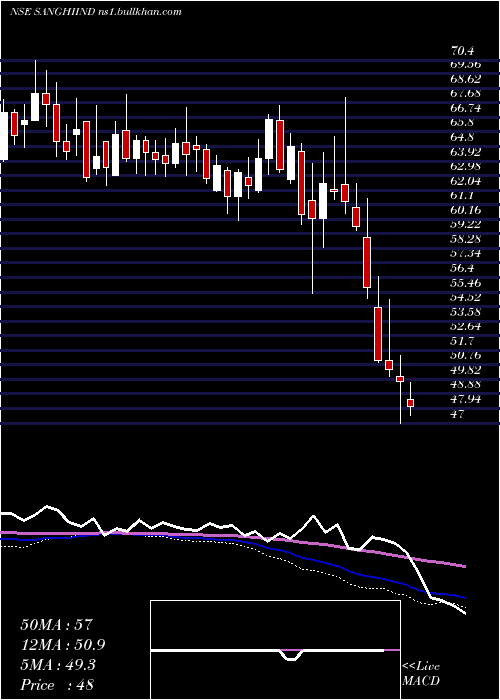The height and width of the screenshot is (700, 500).
Task: Click the last red candlestick near 47.94
Action: pyautogui.click(x=411, y=403)
